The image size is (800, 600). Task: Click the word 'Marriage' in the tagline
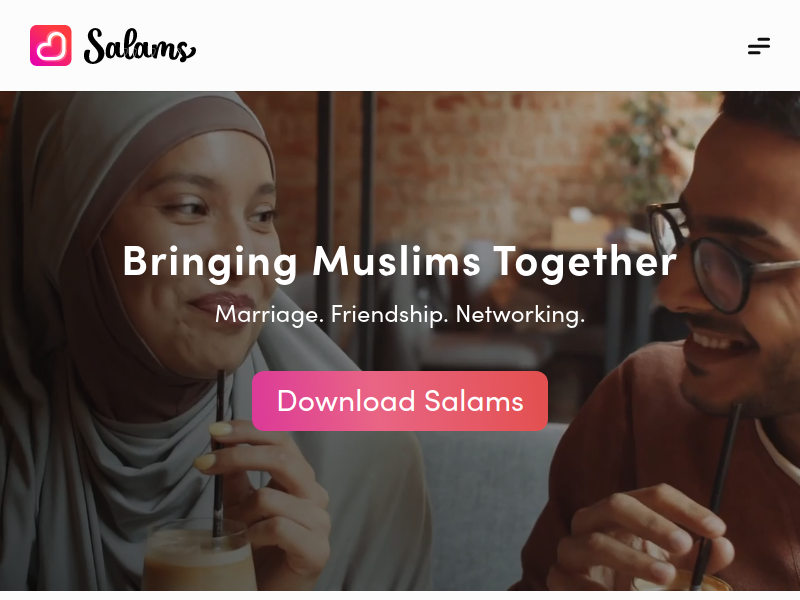267,315
